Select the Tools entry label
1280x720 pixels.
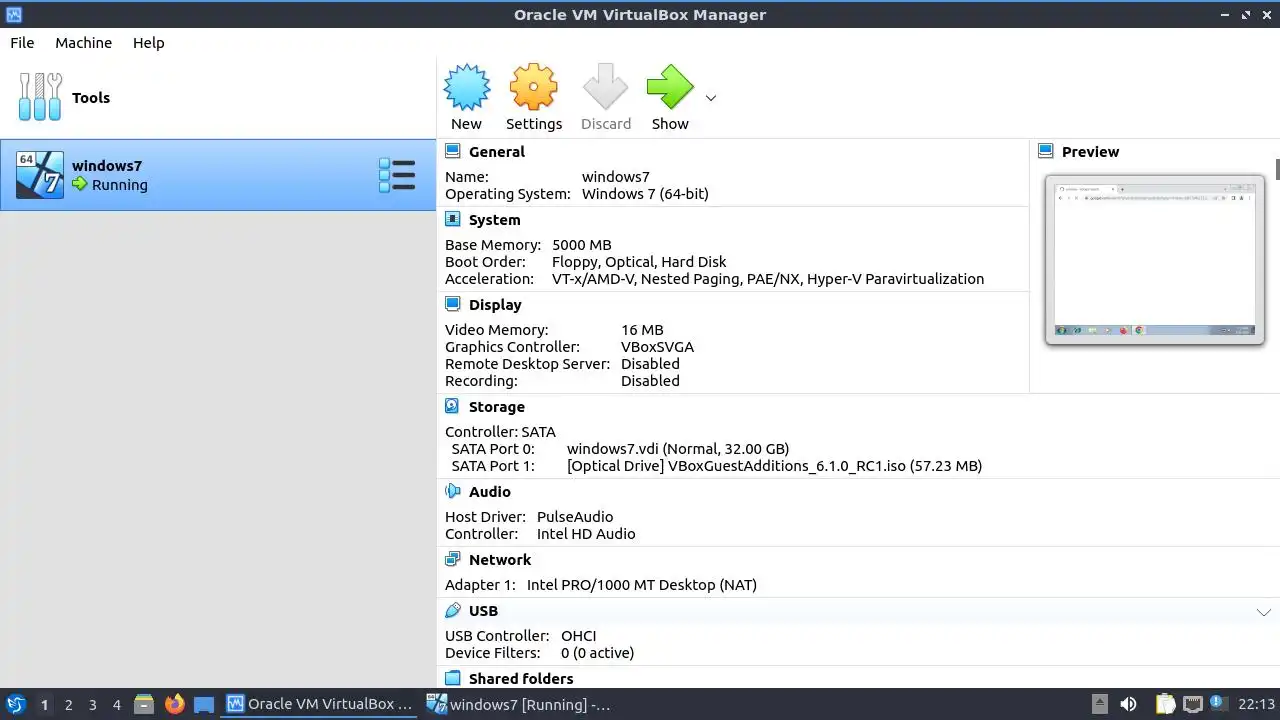91,98
